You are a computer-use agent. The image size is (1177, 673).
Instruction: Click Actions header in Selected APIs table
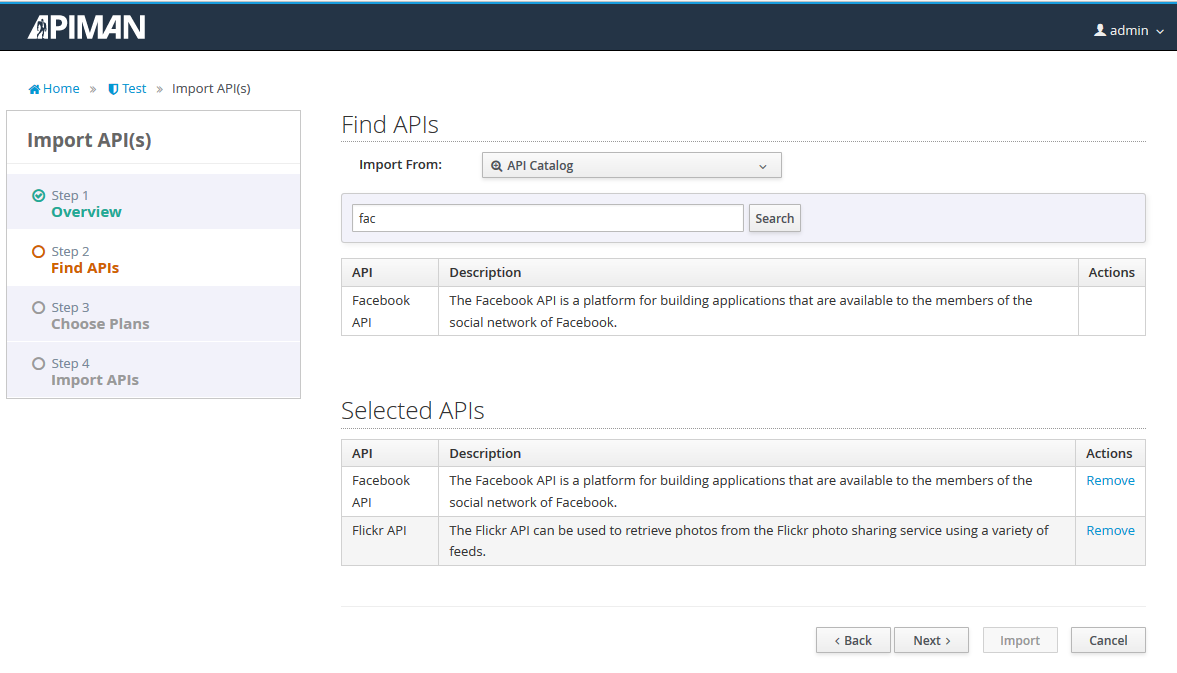click(x=1109, y=453)
